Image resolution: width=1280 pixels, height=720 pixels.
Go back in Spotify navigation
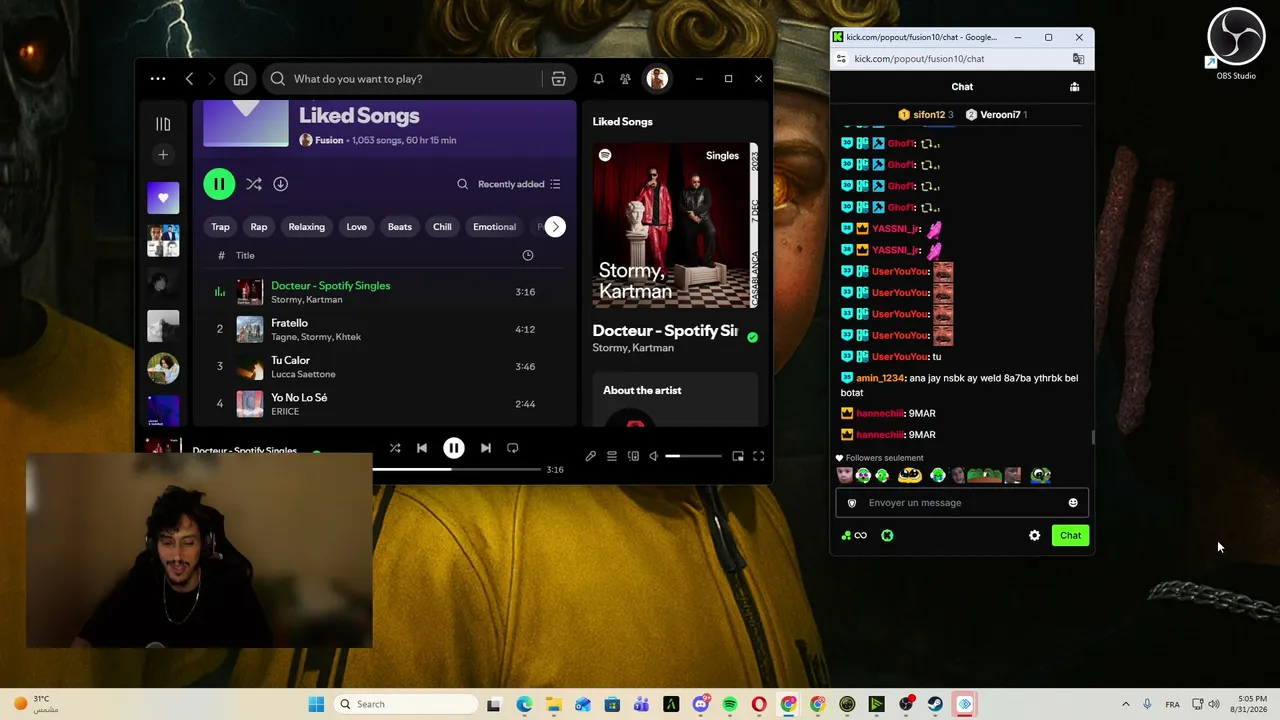click(x=189, y=79)
